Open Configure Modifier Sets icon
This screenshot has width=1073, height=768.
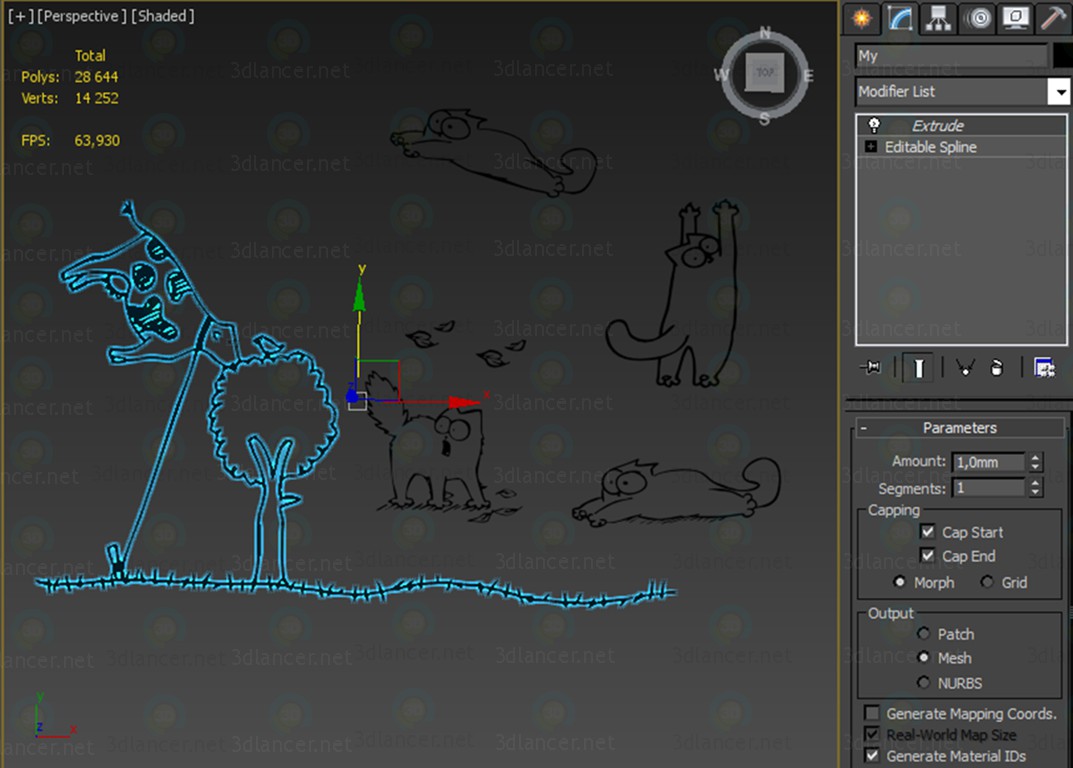(x=1044, y=368)
